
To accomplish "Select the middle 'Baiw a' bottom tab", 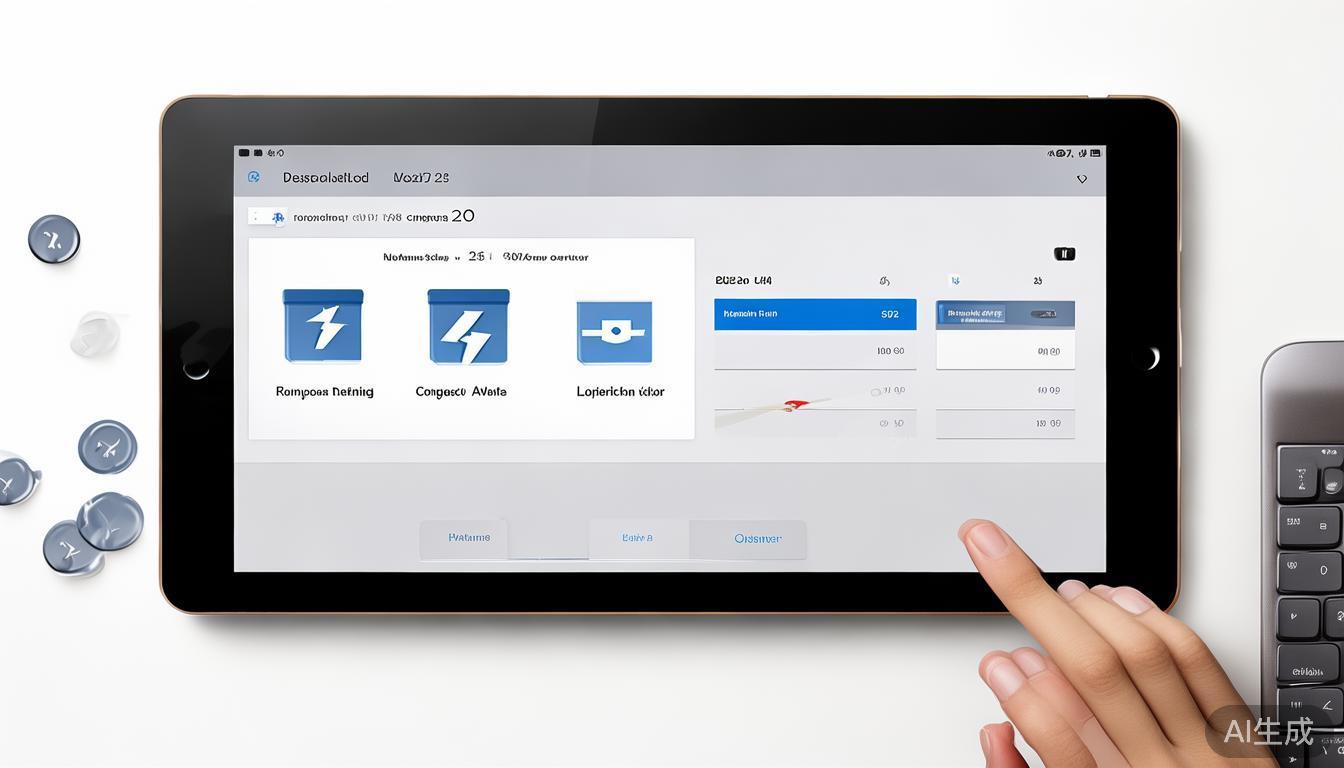I will pos(637,538).
